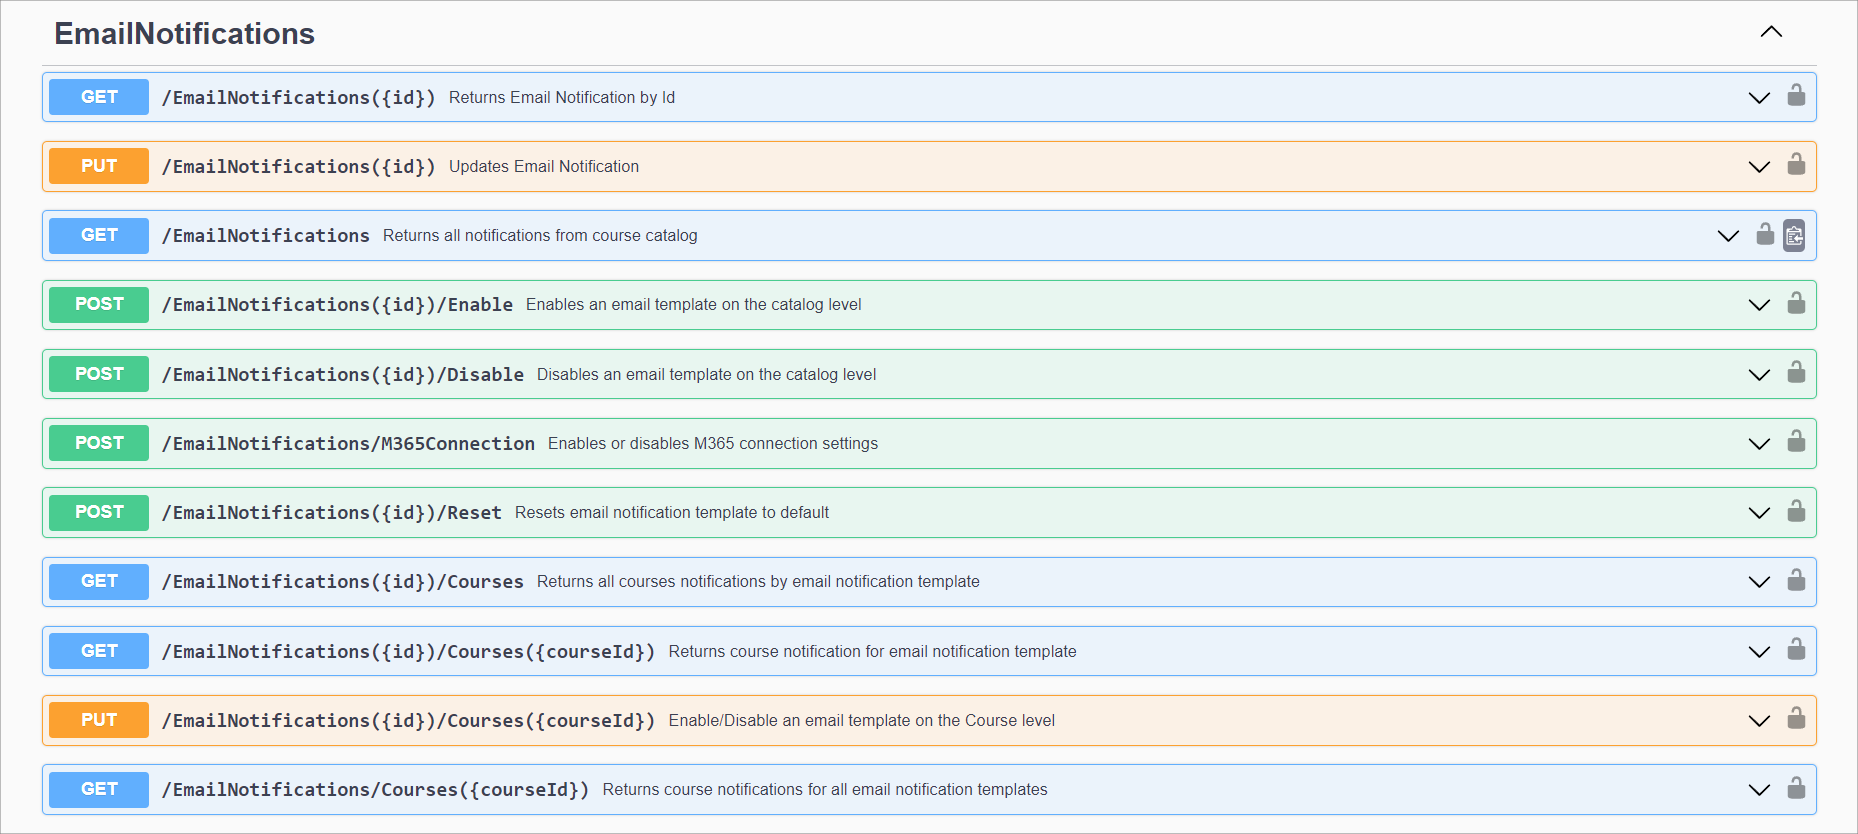Click the lock icon on GET /EmailNotifications({id}) row

pyautogui.click(x=1796, y=96)
